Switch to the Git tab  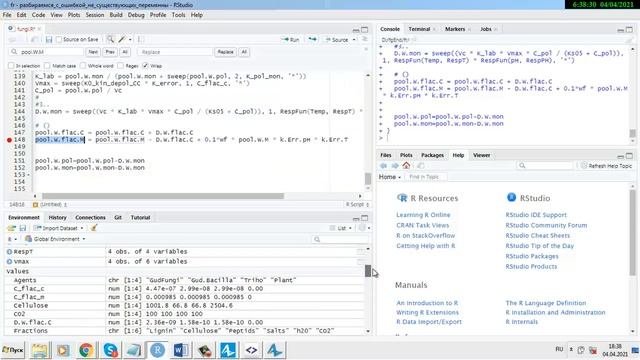coord(118,218)
